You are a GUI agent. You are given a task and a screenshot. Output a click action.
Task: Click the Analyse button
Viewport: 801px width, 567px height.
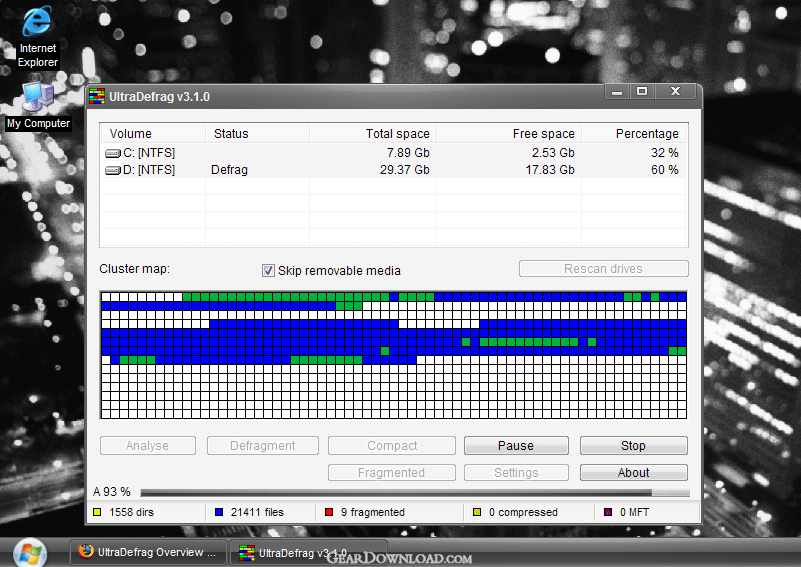pyautogui.click(x=148, y=445)
